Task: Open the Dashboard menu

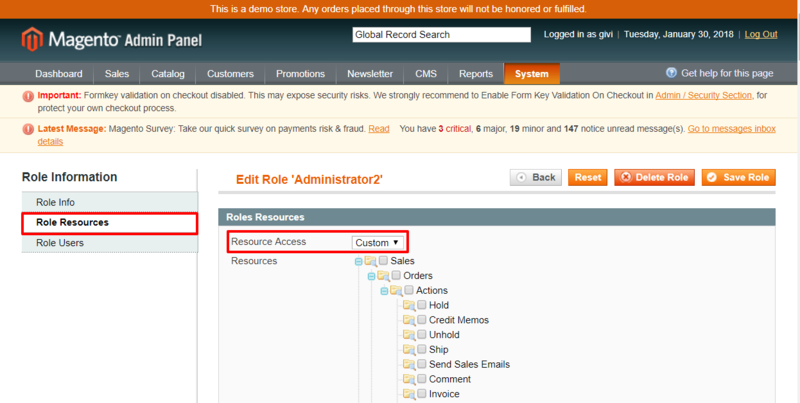Action: [59, 74]
